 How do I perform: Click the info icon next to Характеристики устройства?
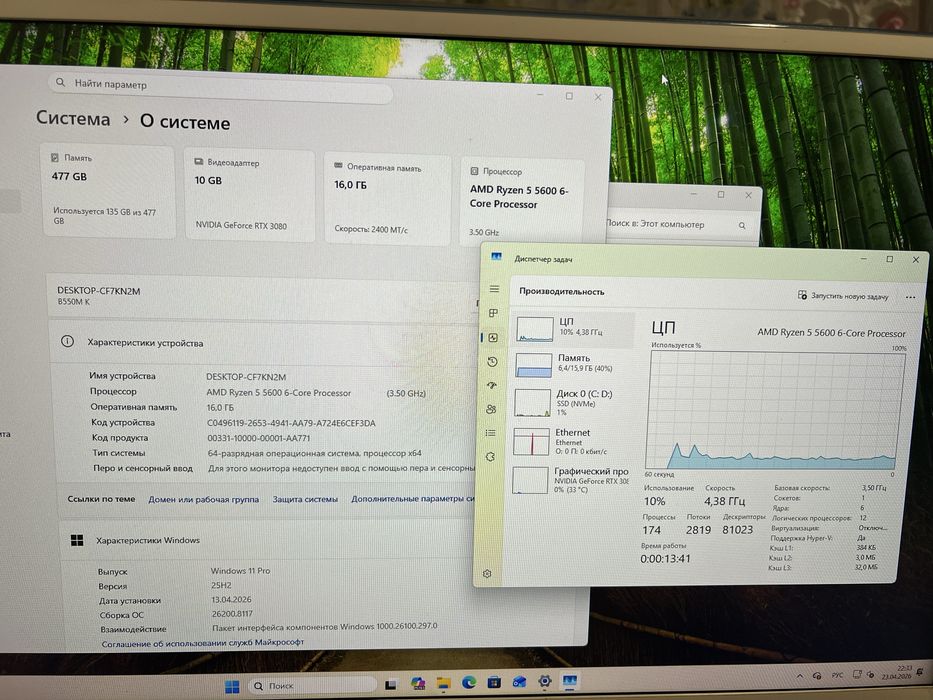(67, 342)
